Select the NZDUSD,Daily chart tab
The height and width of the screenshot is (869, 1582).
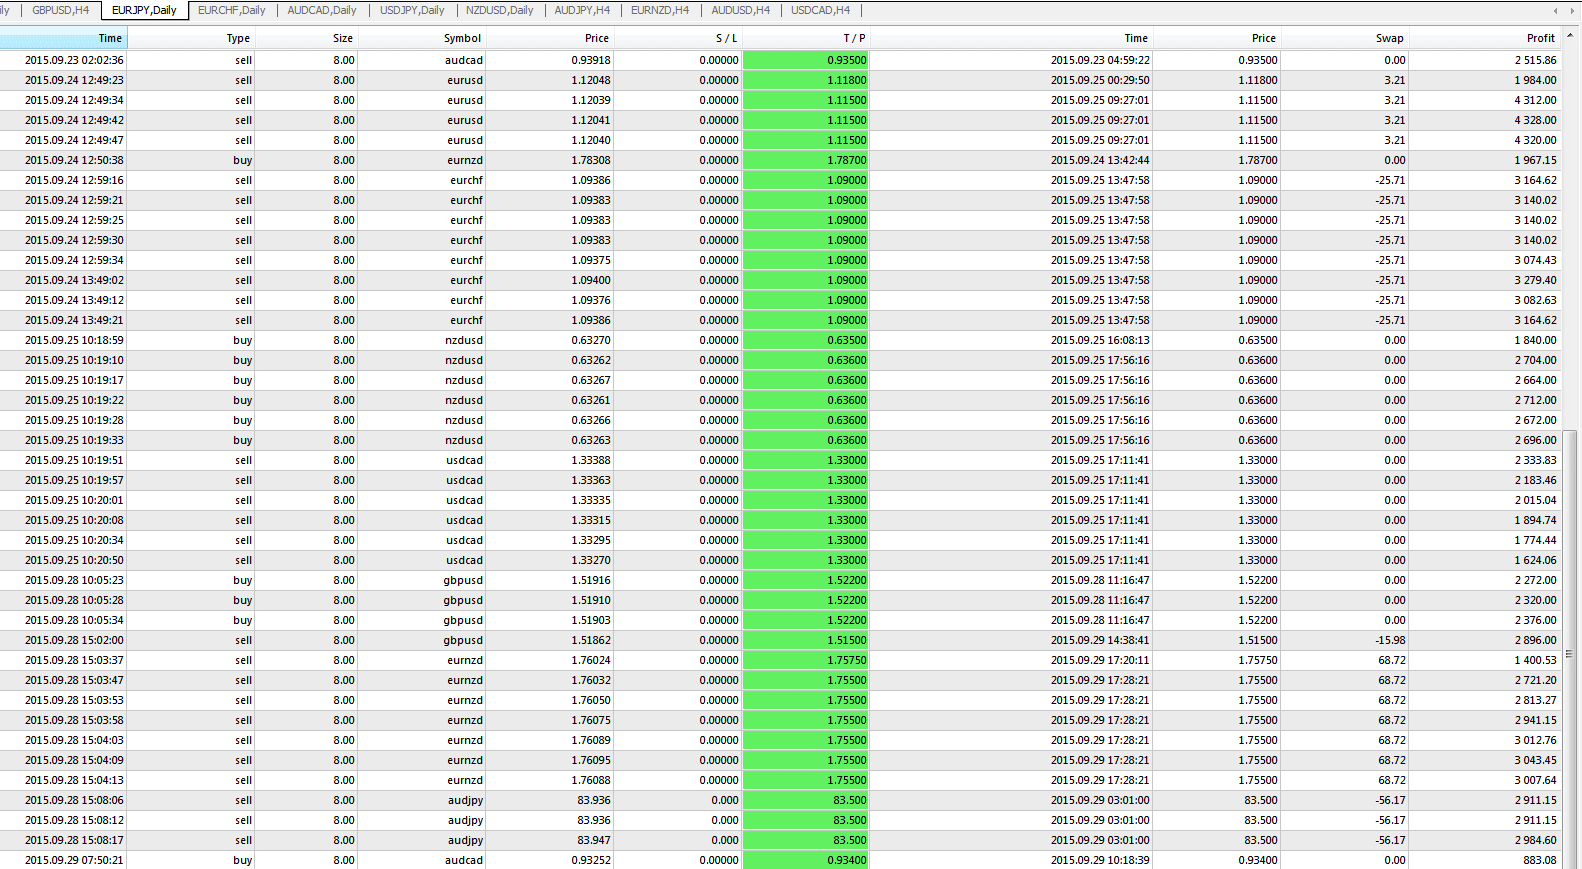pos(499,10)
